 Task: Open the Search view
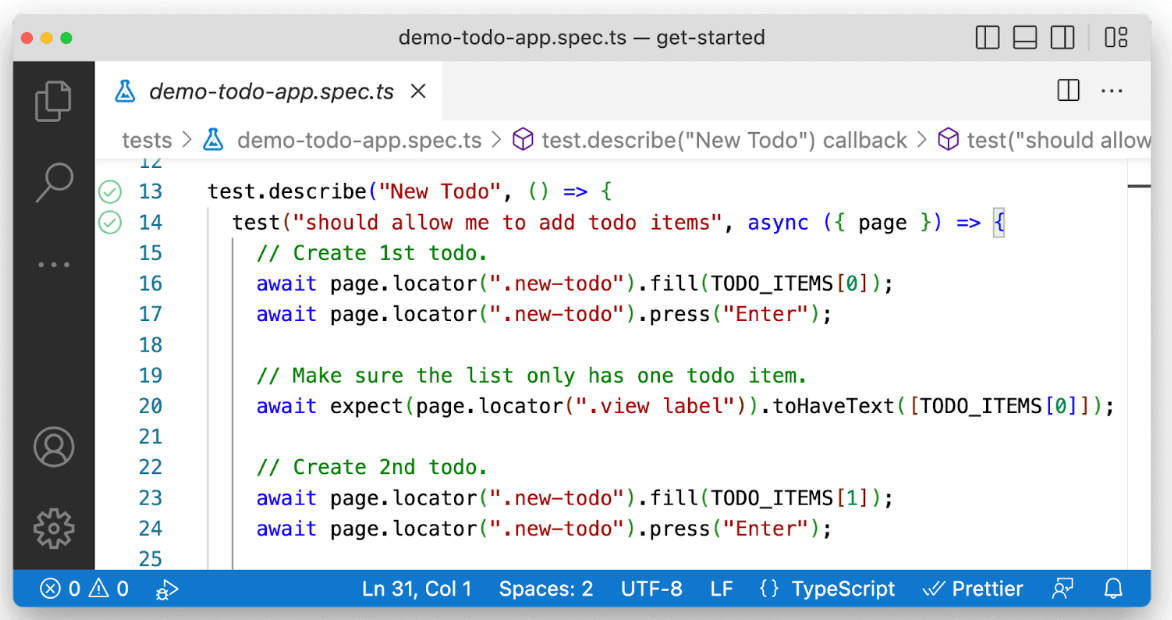53,181
